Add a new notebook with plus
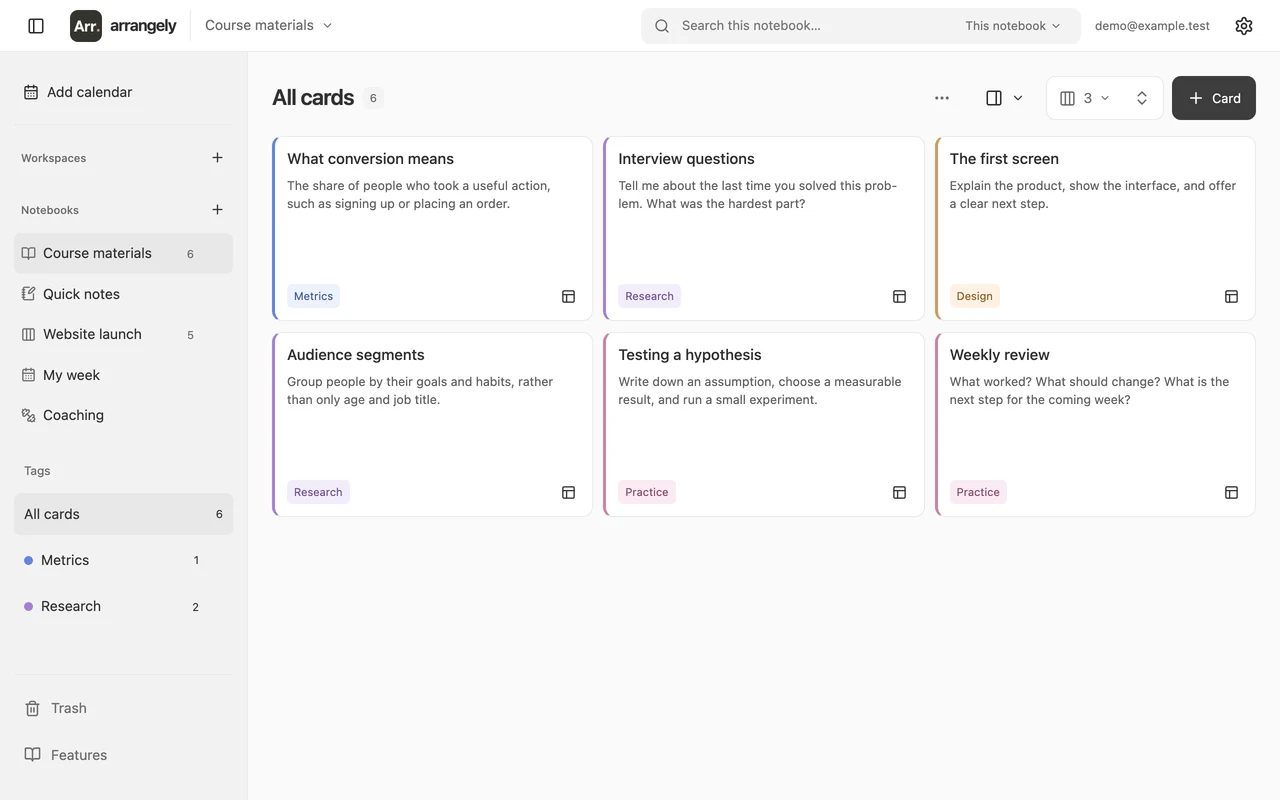The width and height of the screenshot is (1280, 800). click(x=217, y=210)
